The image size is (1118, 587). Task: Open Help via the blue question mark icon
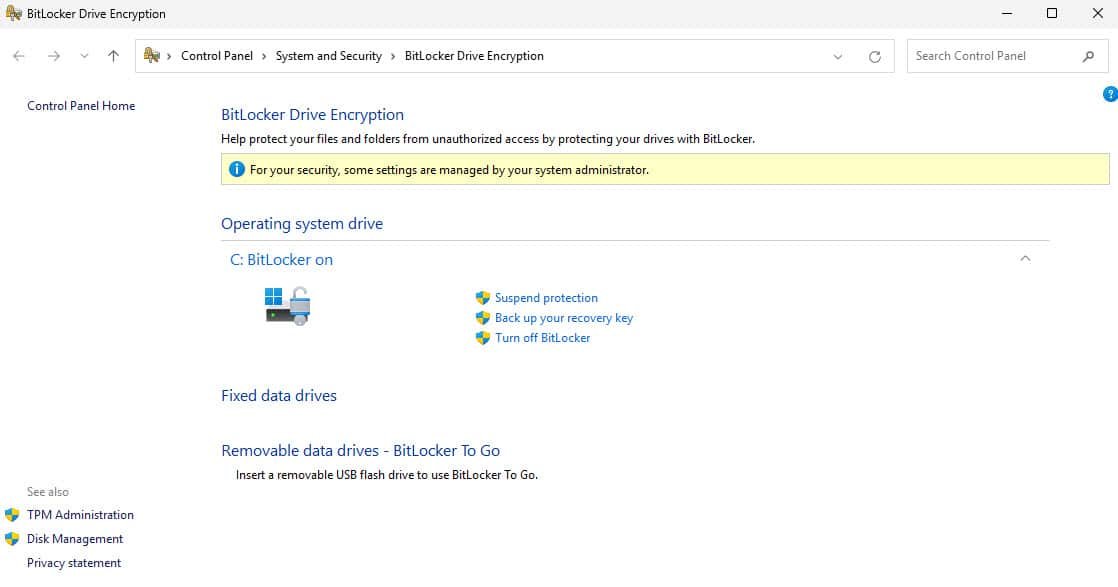1110,93
